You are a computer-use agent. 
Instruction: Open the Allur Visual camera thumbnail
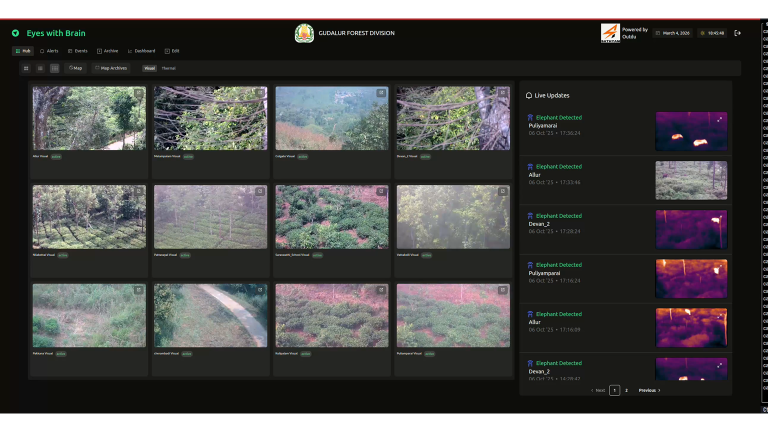[x=89, y=119]
